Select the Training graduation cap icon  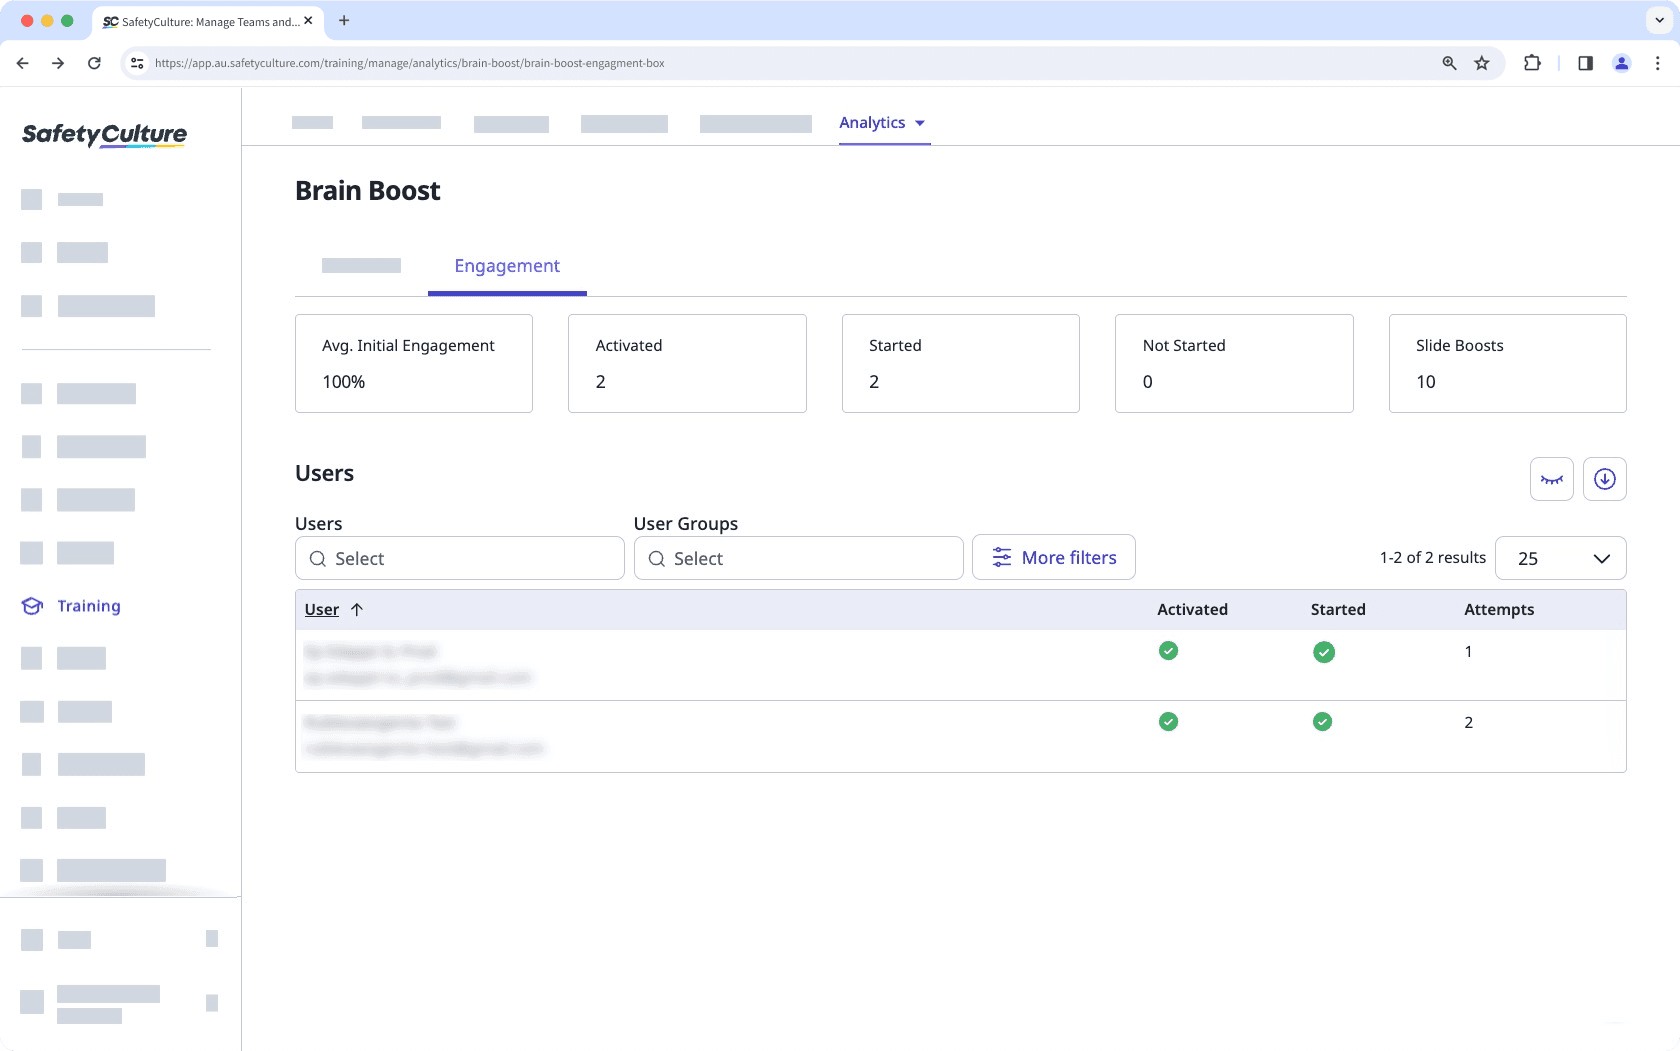coord(31,605)
